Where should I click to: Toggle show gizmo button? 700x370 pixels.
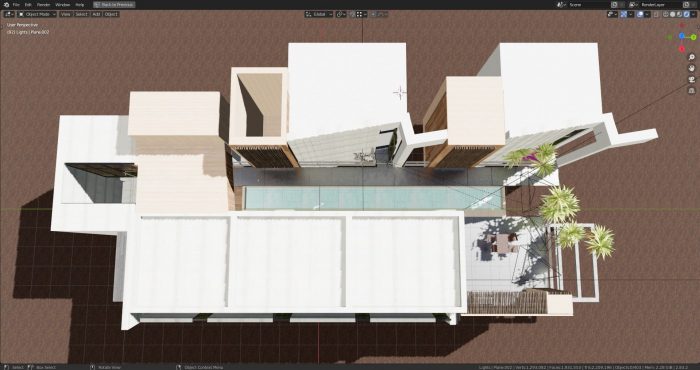624,14
